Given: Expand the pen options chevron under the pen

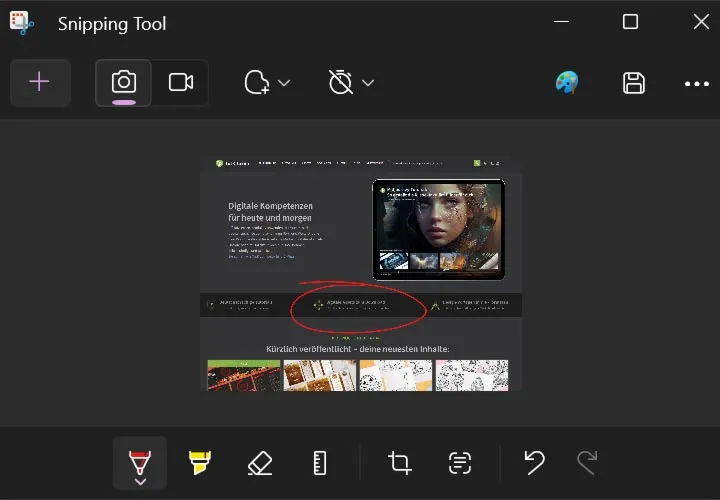Looking at the screenshot, I should pyautogui.click(x=140, y=482).
